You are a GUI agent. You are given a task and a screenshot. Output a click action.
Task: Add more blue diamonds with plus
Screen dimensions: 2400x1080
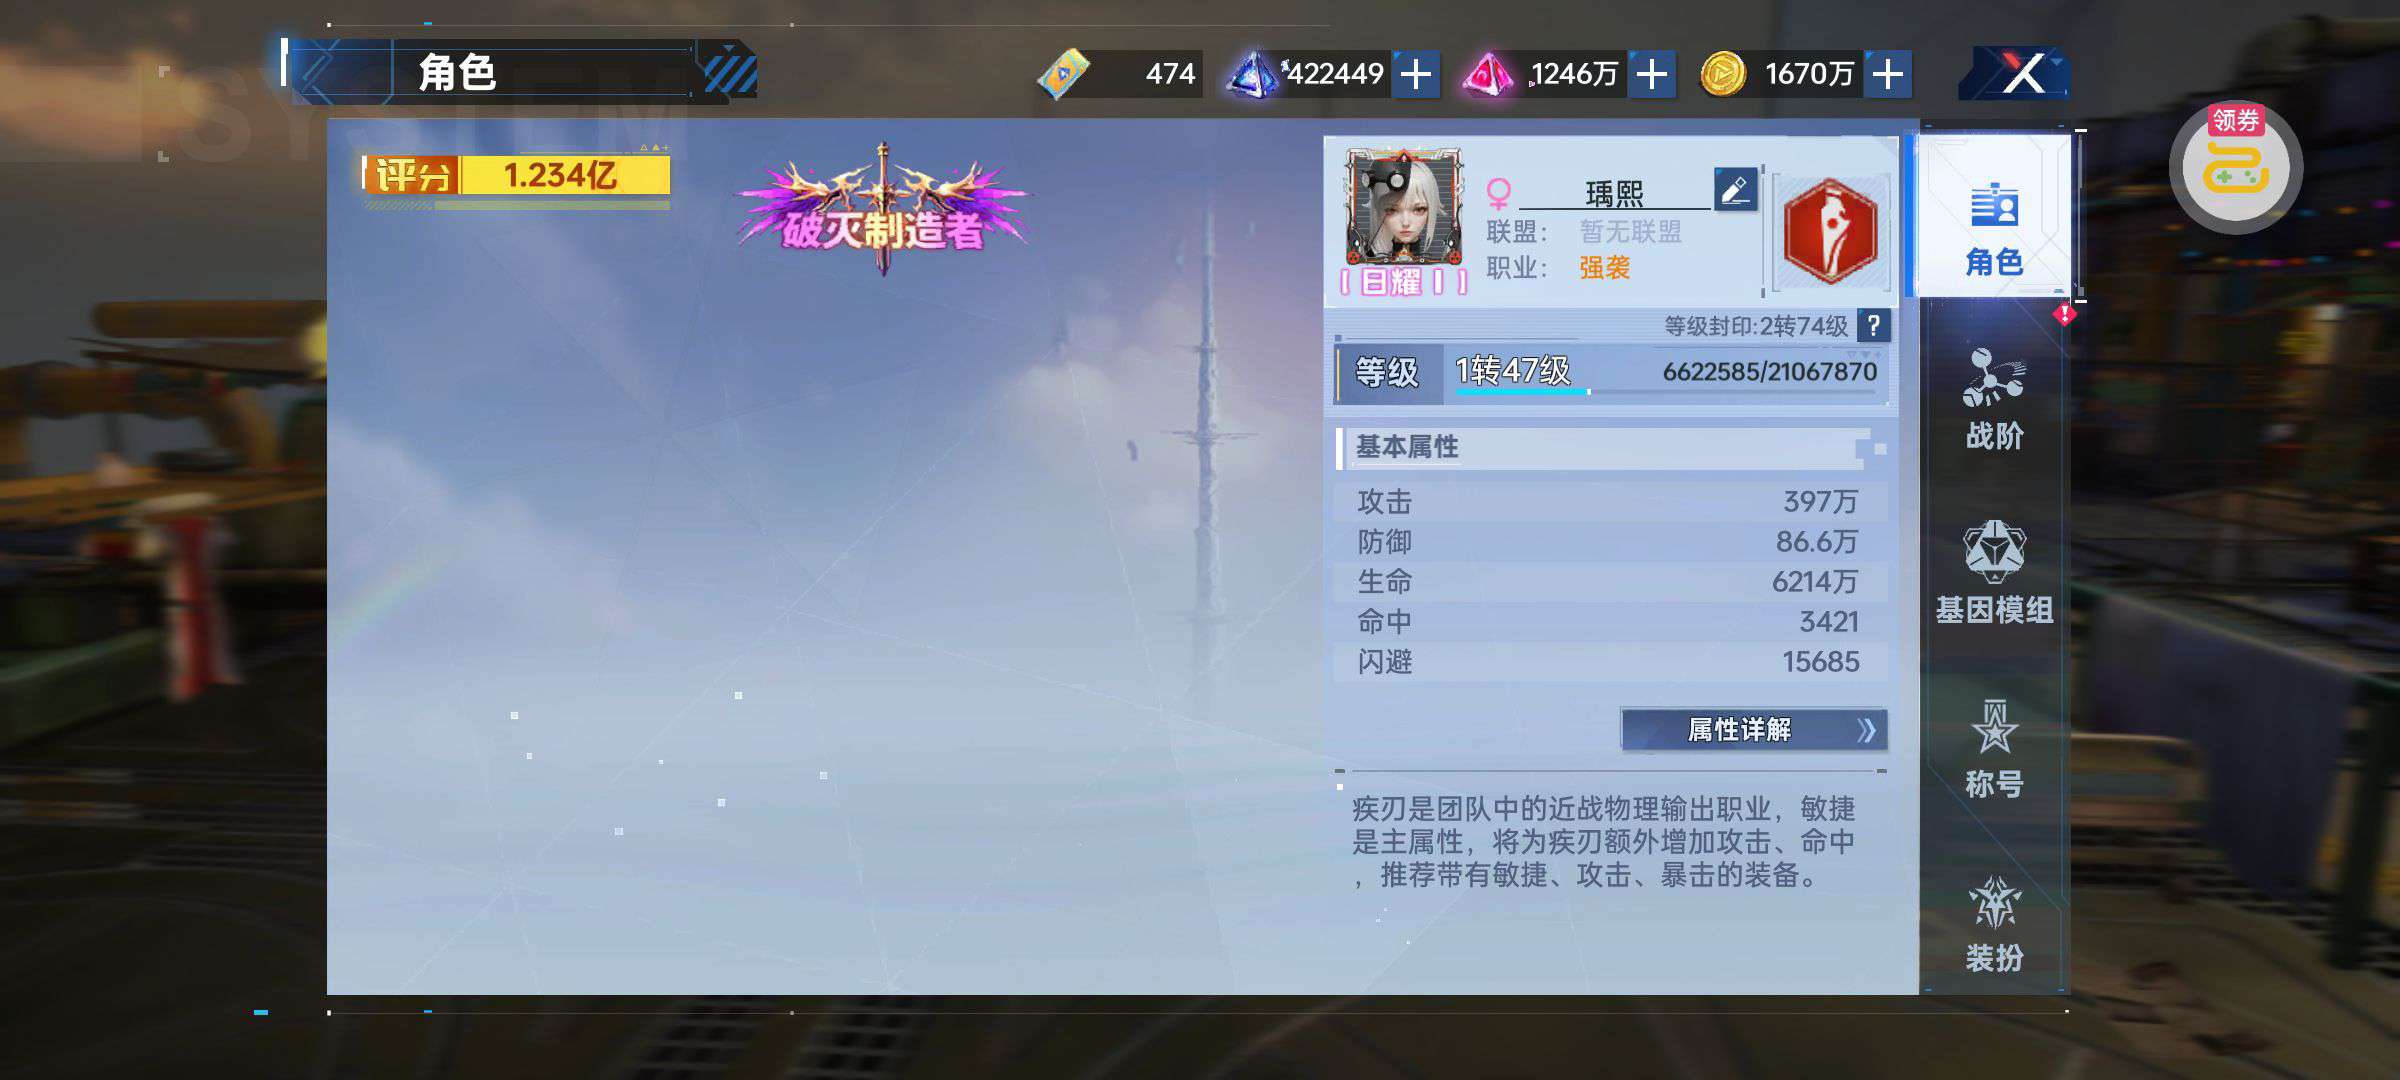coord(1415,74)
